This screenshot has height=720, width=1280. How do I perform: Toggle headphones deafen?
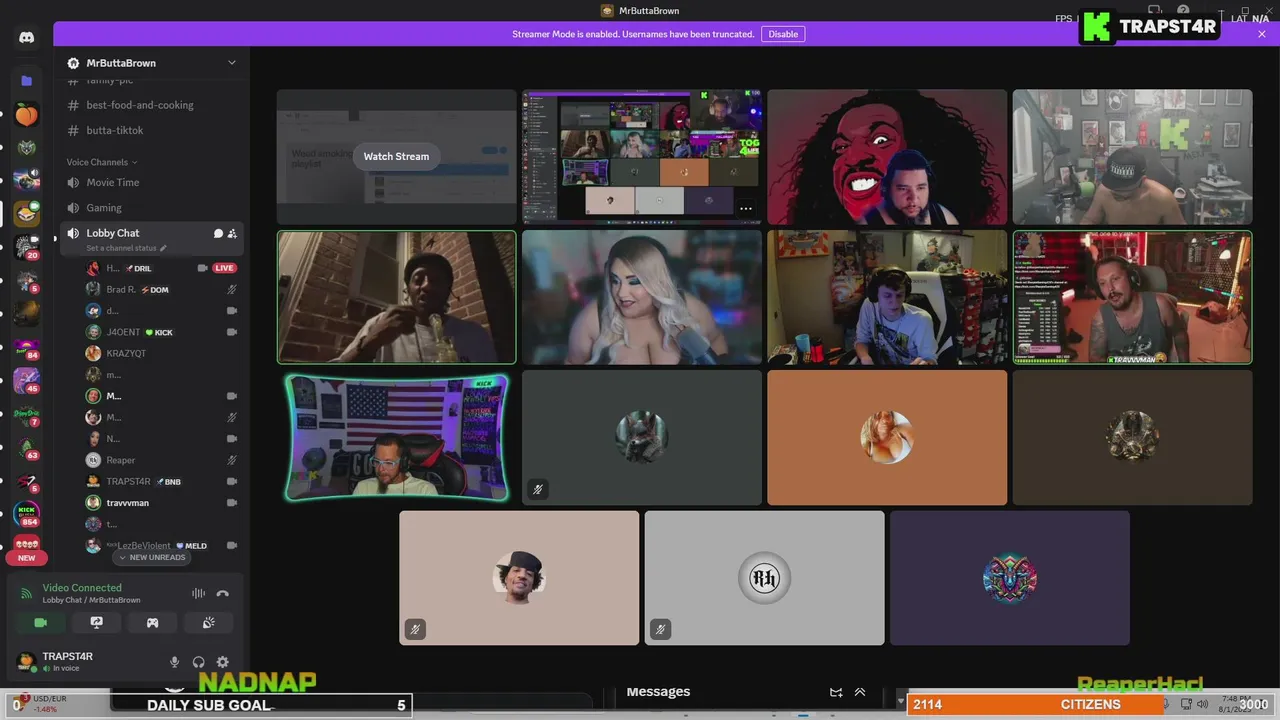198,662
